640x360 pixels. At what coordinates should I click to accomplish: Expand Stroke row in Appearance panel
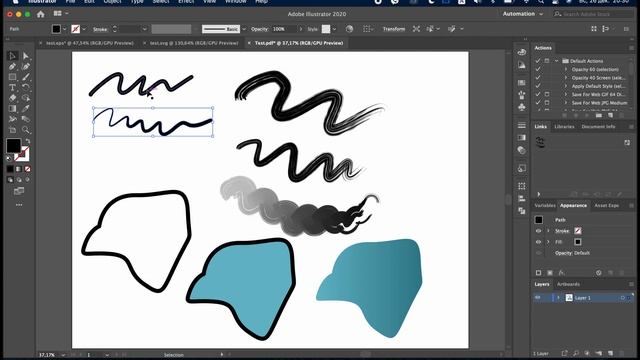point(548,231)
